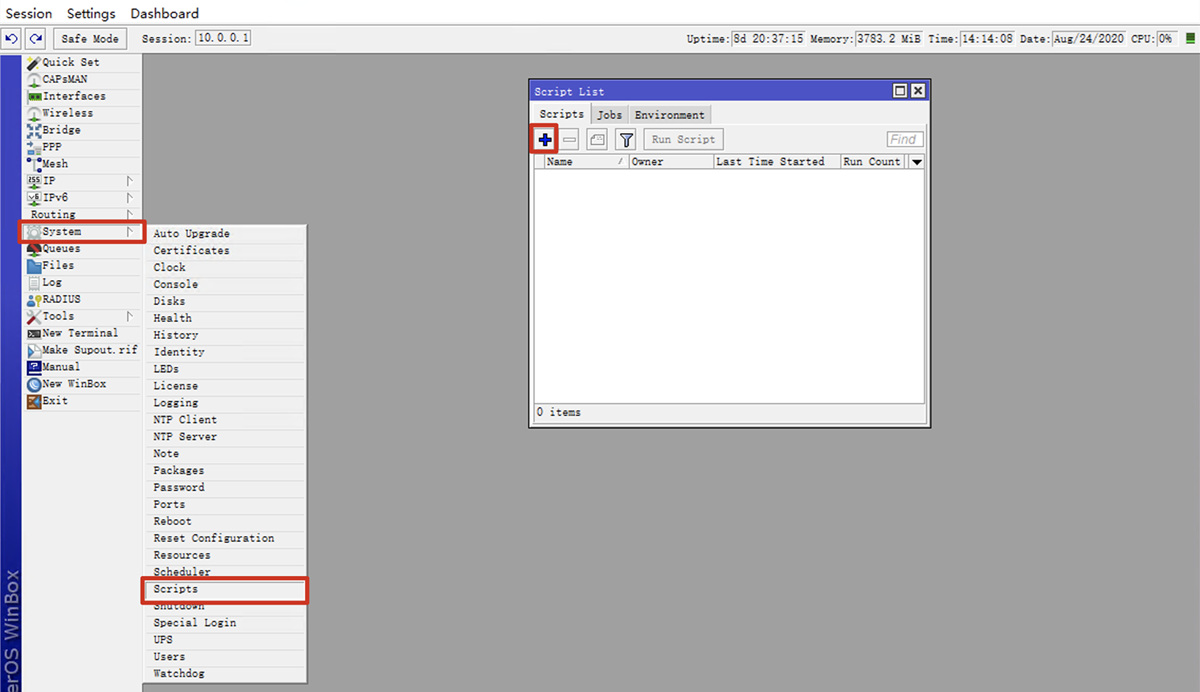The height and width of the screenshot is (692, 1200).
Task: Open the Wireless sidebar entry
Action: click(67, 113)
